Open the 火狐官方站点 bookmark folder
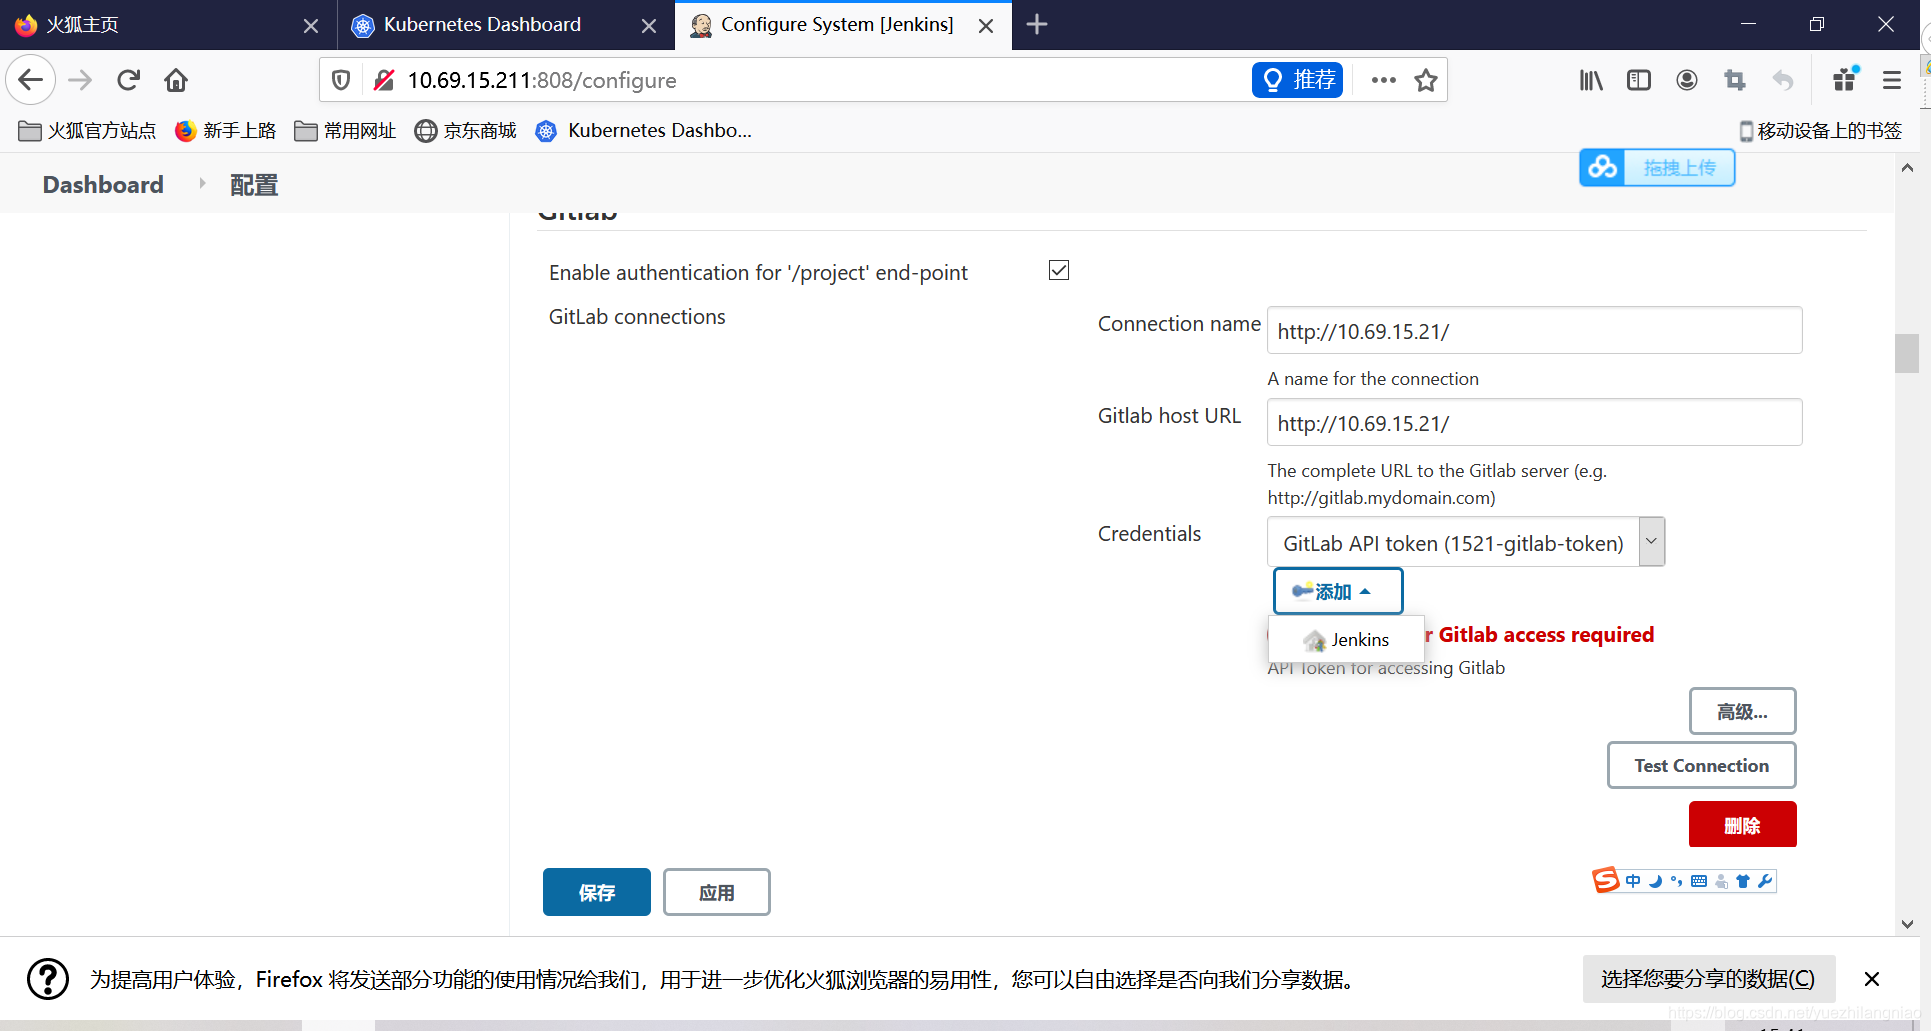1931x1031 pixels. pyautogui.click(x=88, y=131)
